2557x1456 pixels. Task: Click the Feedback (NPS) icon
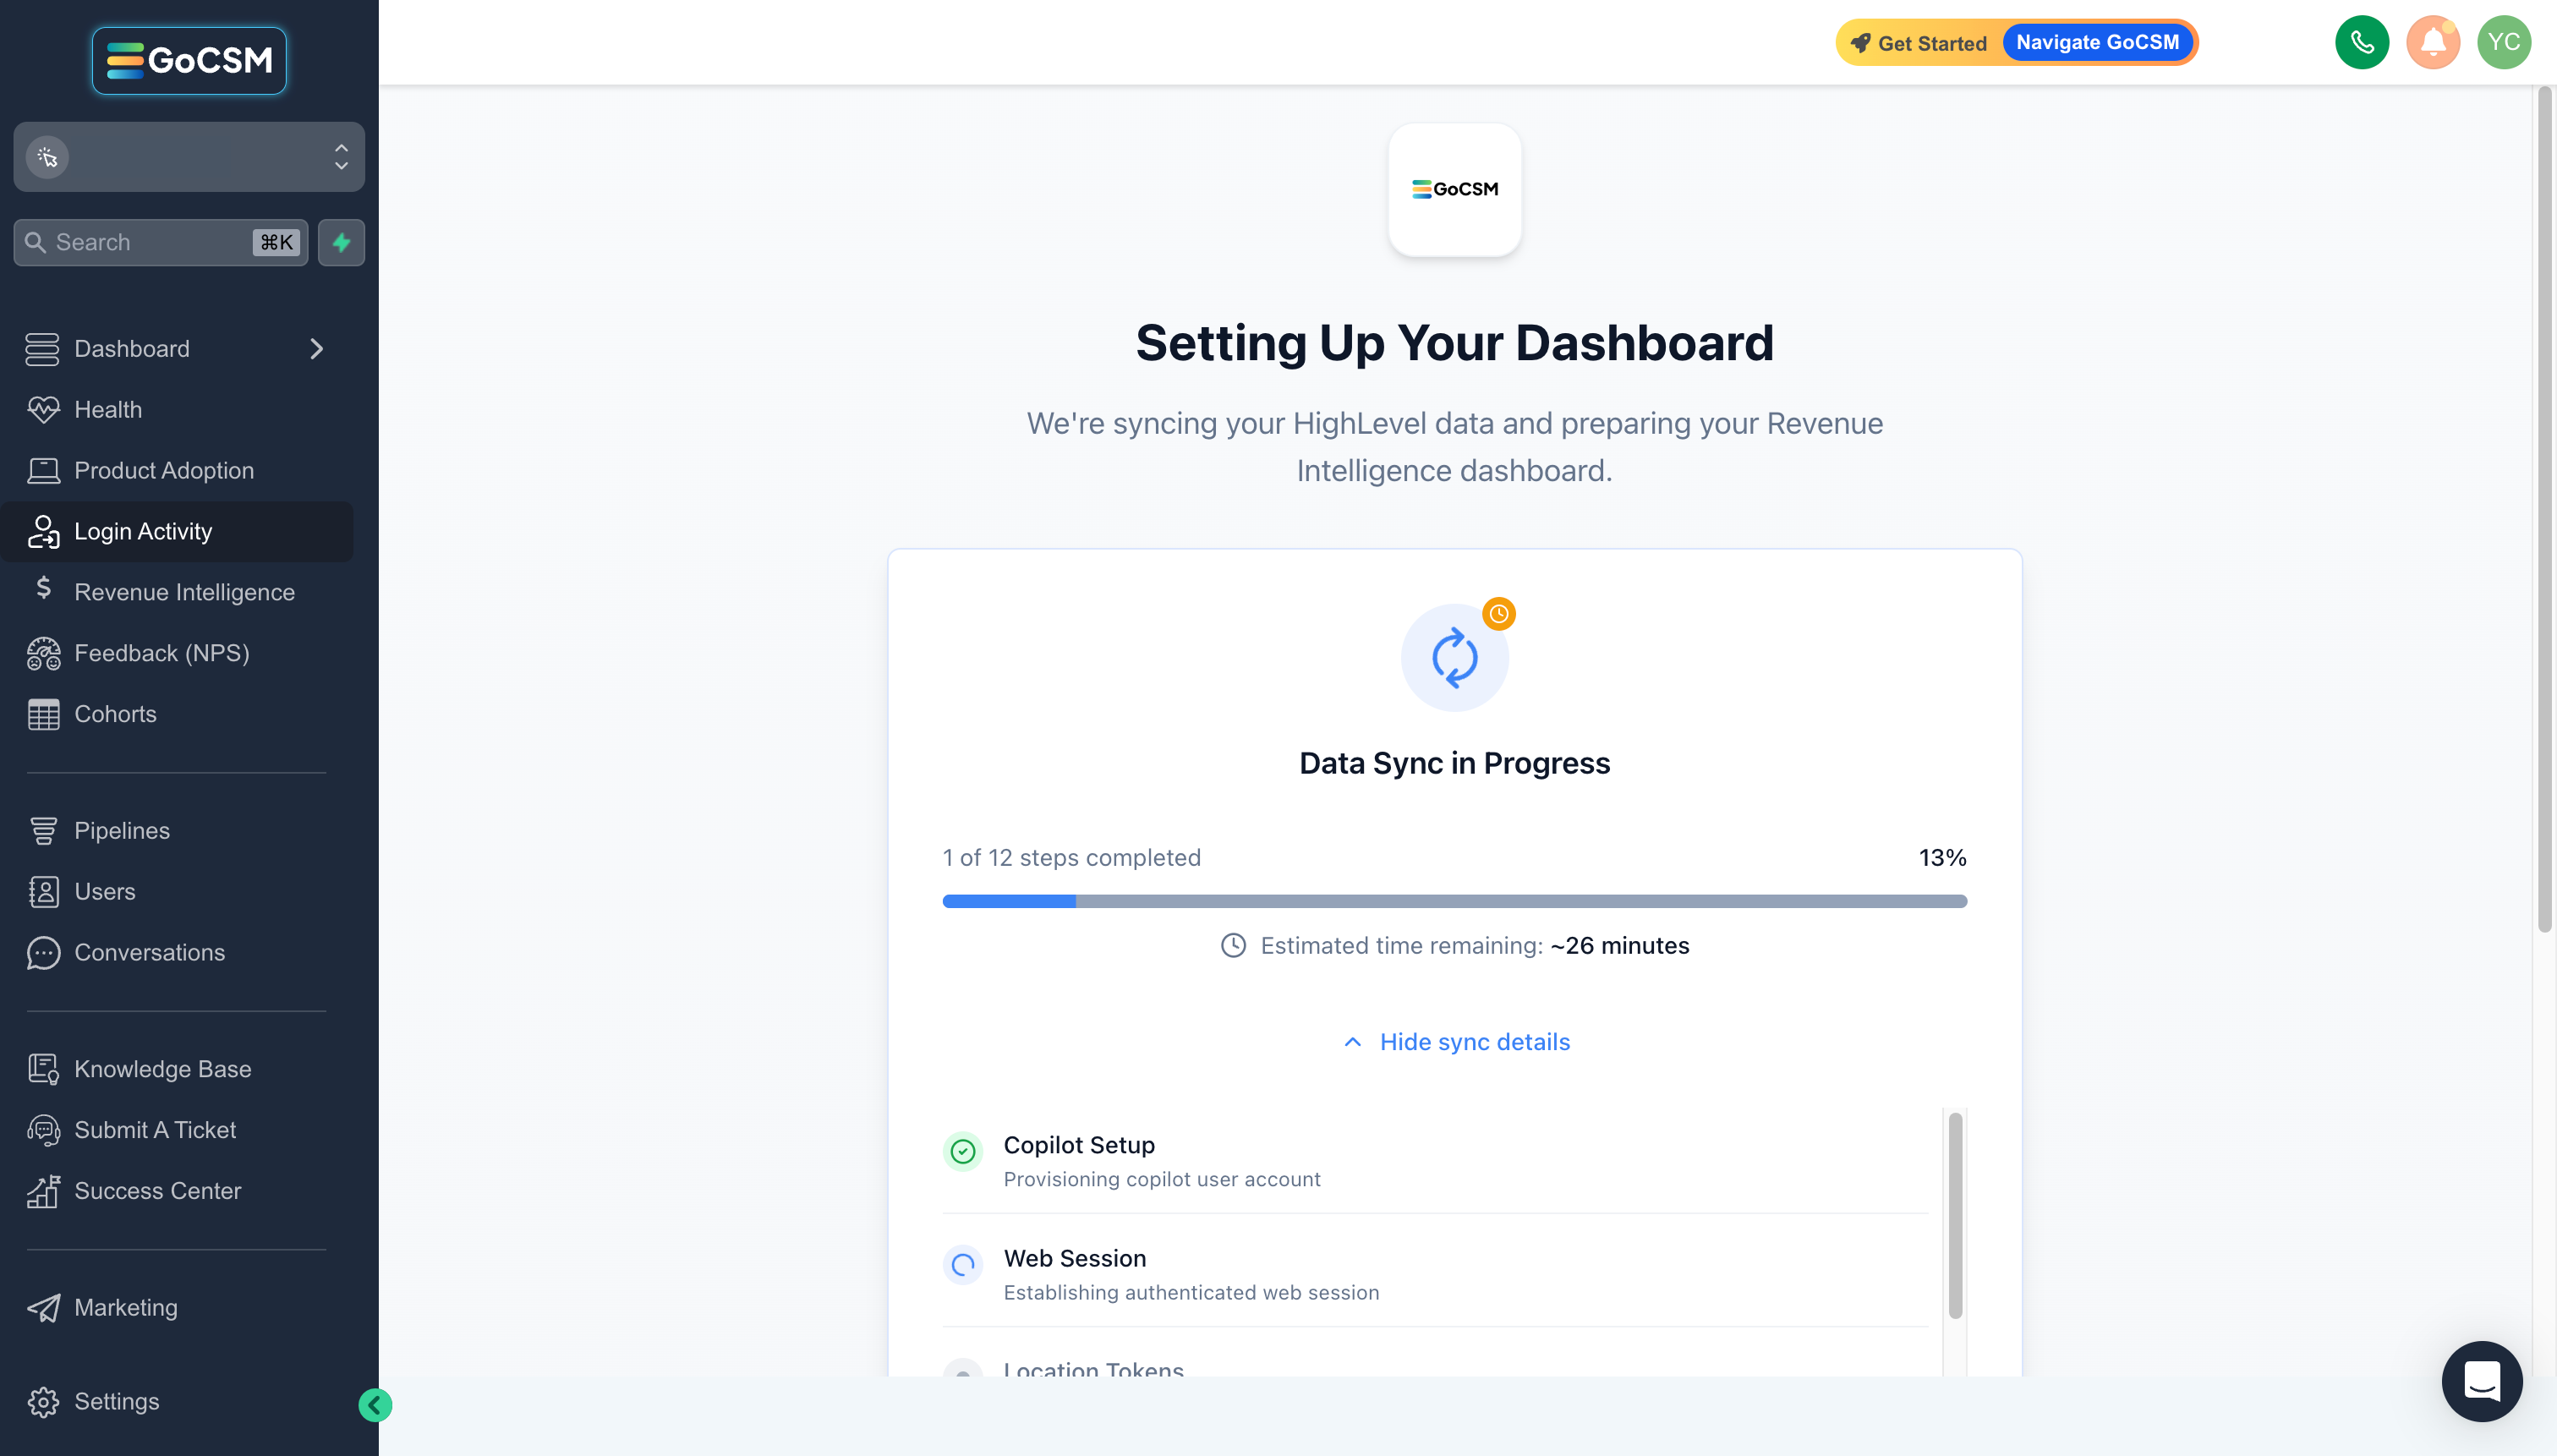(43, 653)
